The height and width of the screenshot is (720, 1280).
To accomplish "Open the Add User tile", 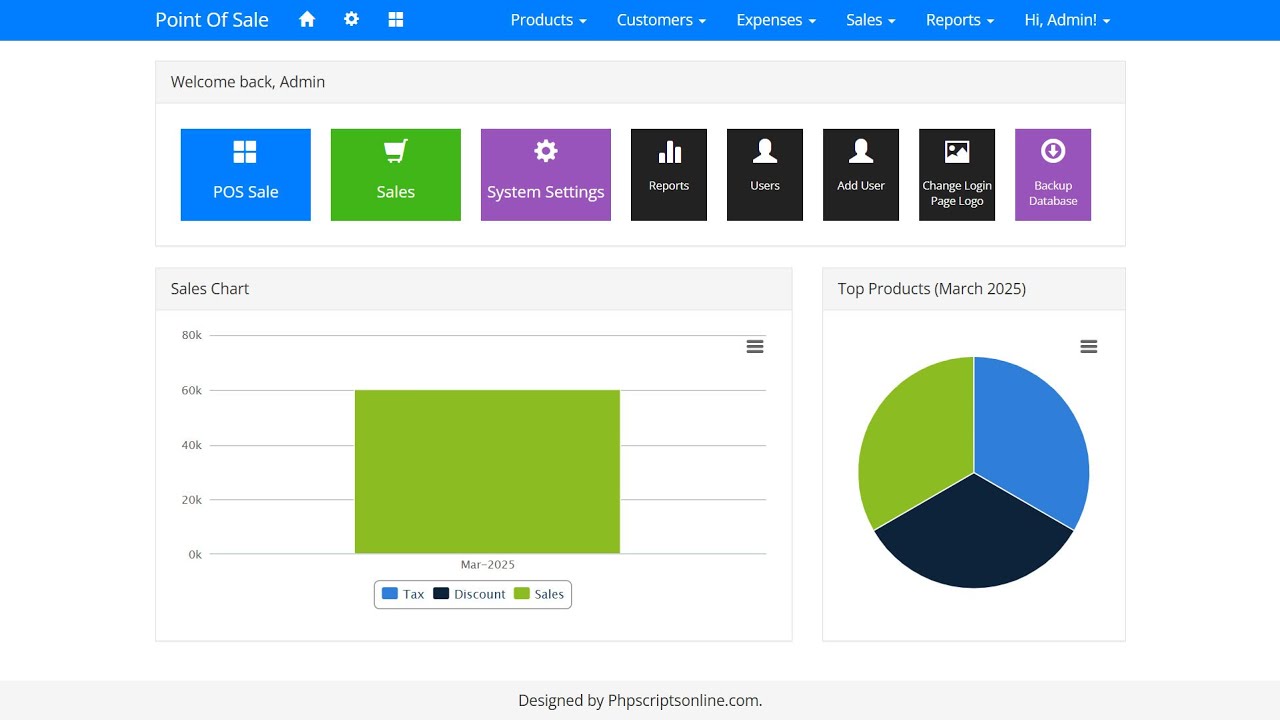I will (861, 175).
